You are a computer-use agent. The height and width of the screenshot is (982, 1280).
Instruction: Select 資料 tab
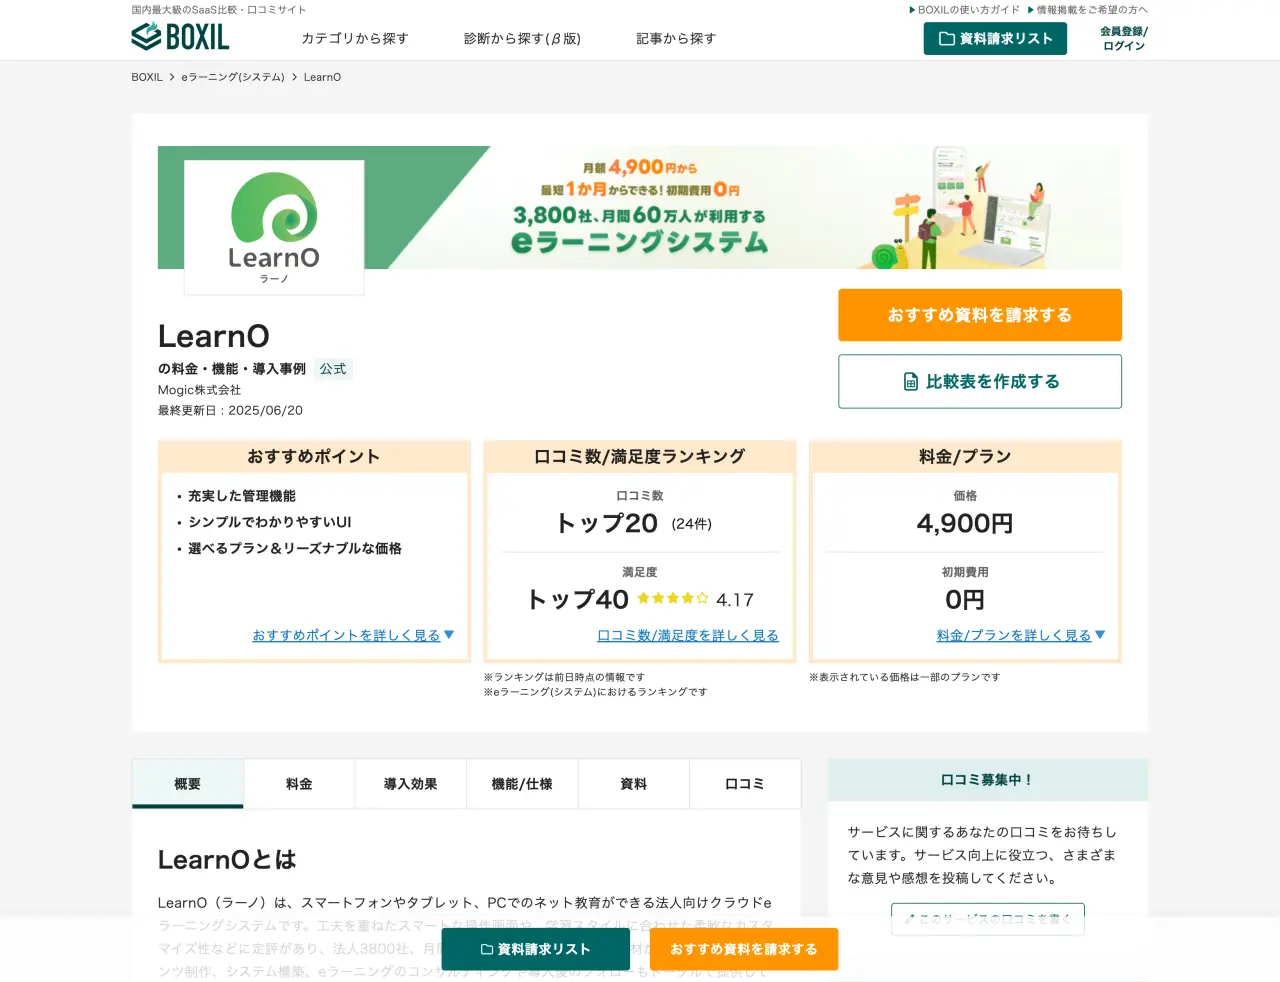click(634, 784)
